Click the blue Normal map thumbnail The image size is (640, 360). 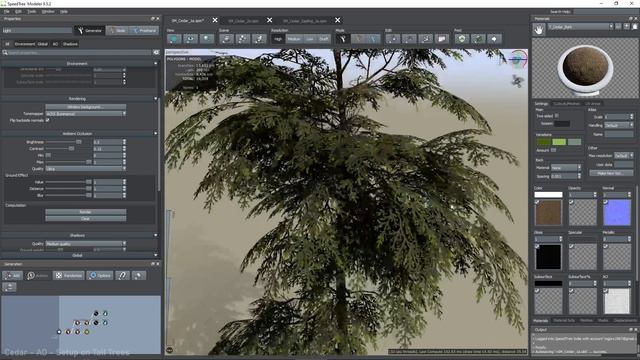coord(617,213)
